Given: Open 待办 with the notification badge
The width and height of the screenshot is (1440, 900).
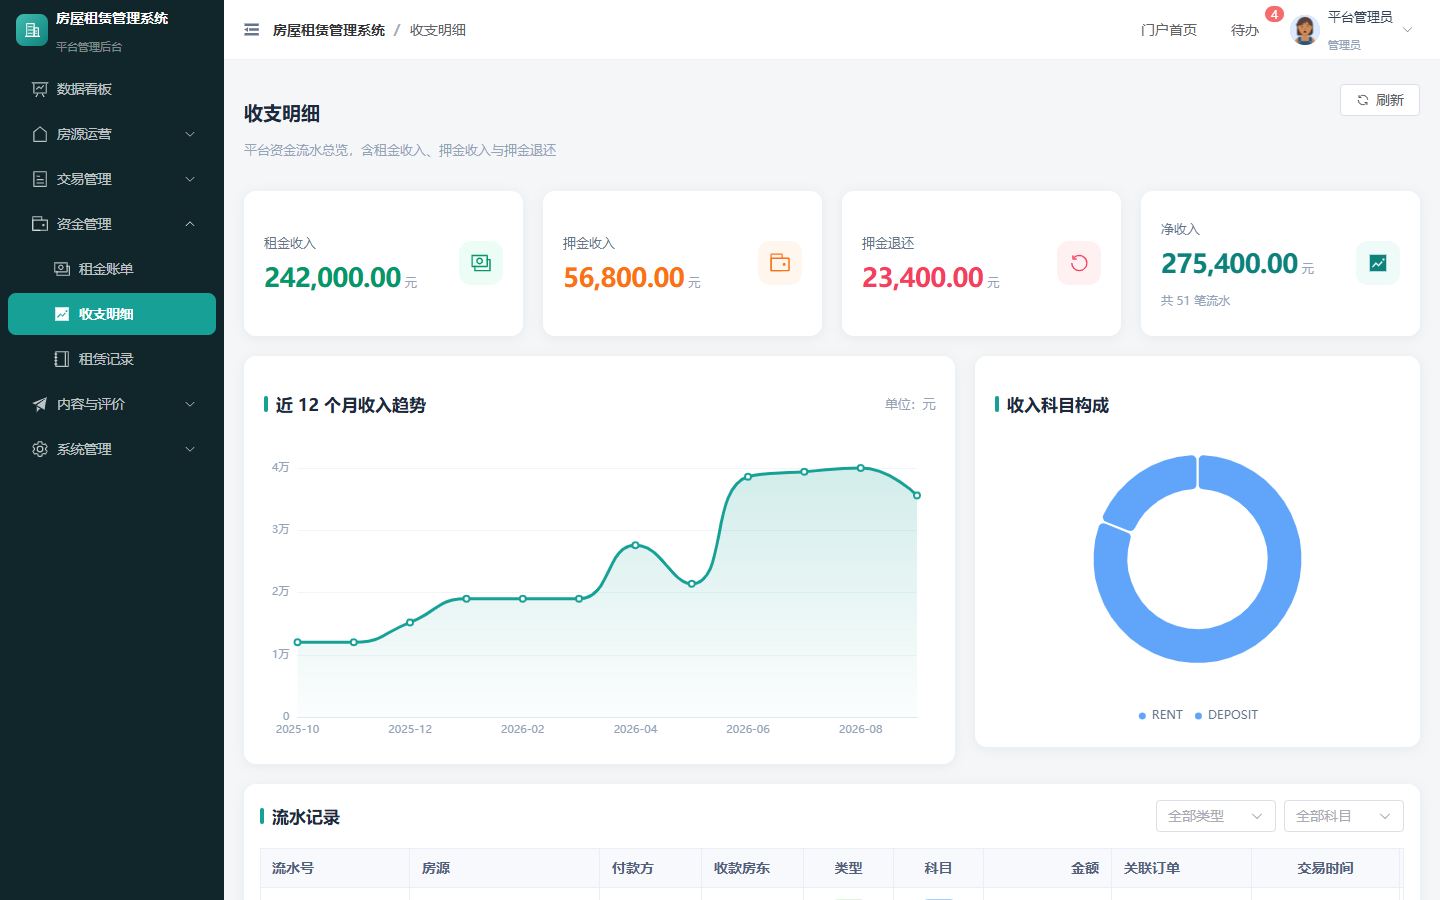Looking at the screenshot, I should pyautogui.click(x=1245, y=30).
